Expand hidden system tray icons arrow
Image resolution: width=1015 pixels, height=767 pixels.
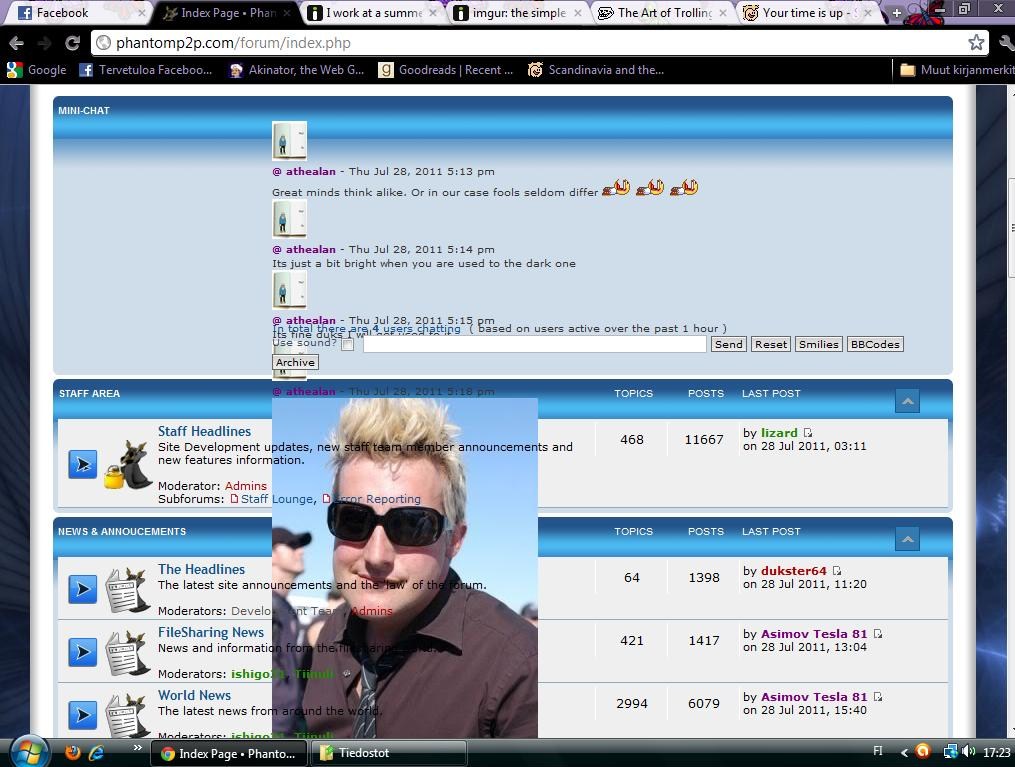tap(904, 752)
